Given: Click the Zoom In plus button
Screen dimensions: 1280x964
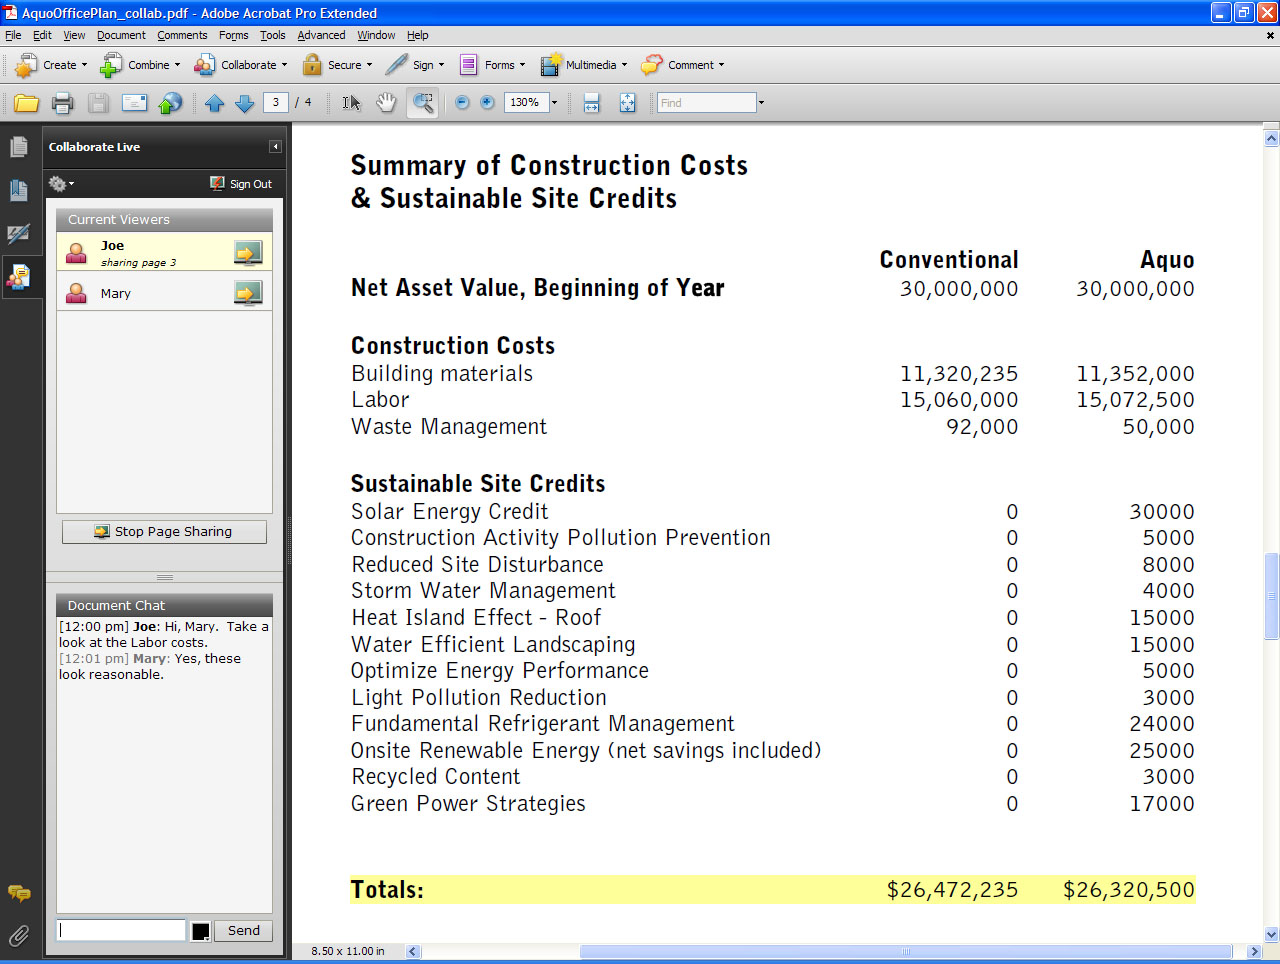Looking at the screenshot, I should pyautogui.click(x=487, y=102).
